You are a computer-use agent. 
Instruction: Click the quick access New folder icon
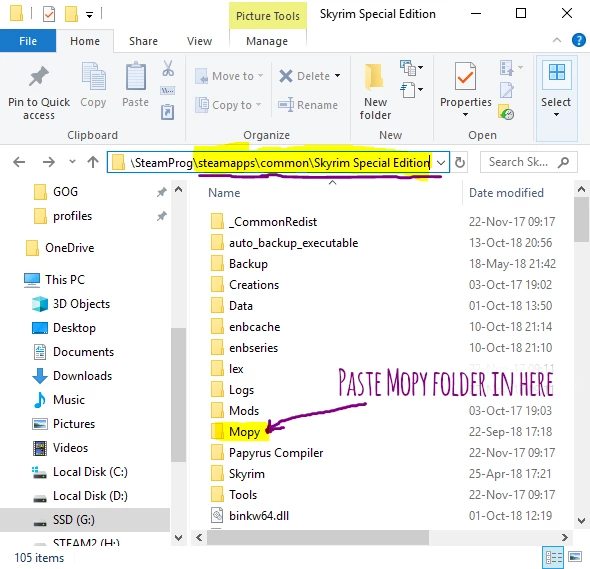(71, 14)
